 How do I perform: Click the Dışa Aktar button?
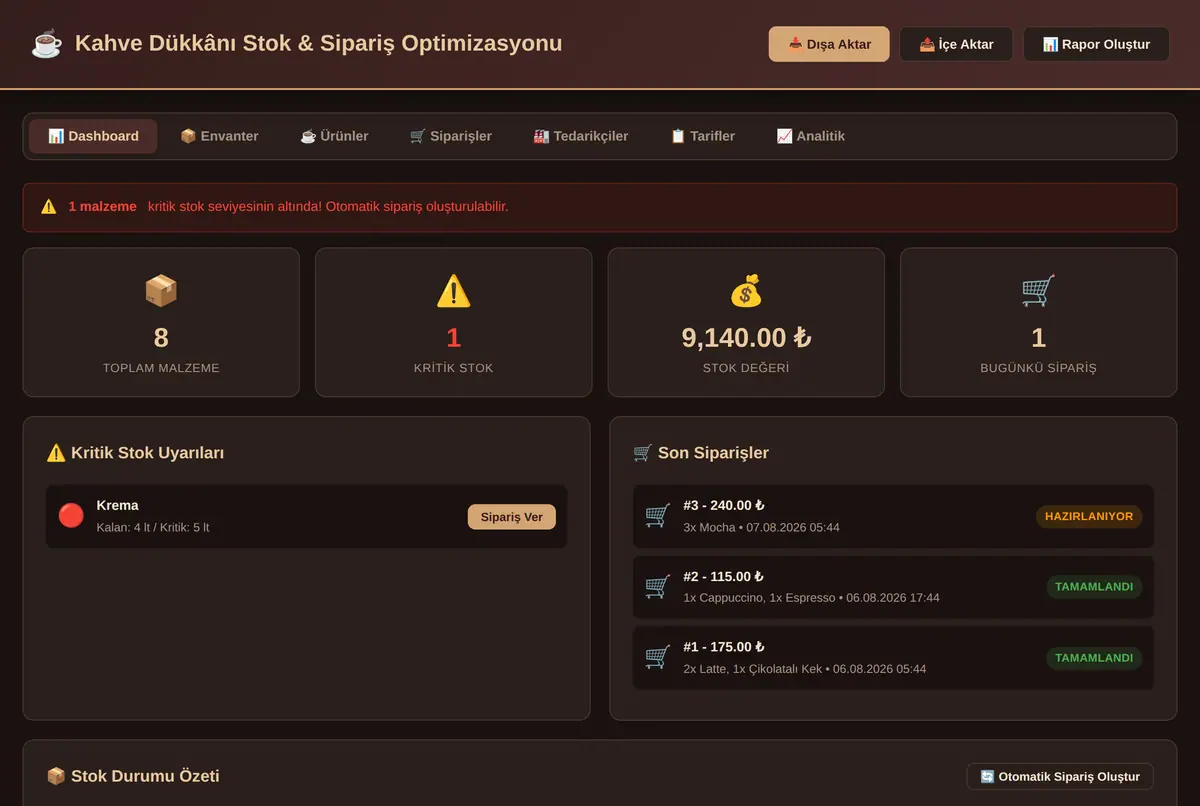tap(829, 44)
